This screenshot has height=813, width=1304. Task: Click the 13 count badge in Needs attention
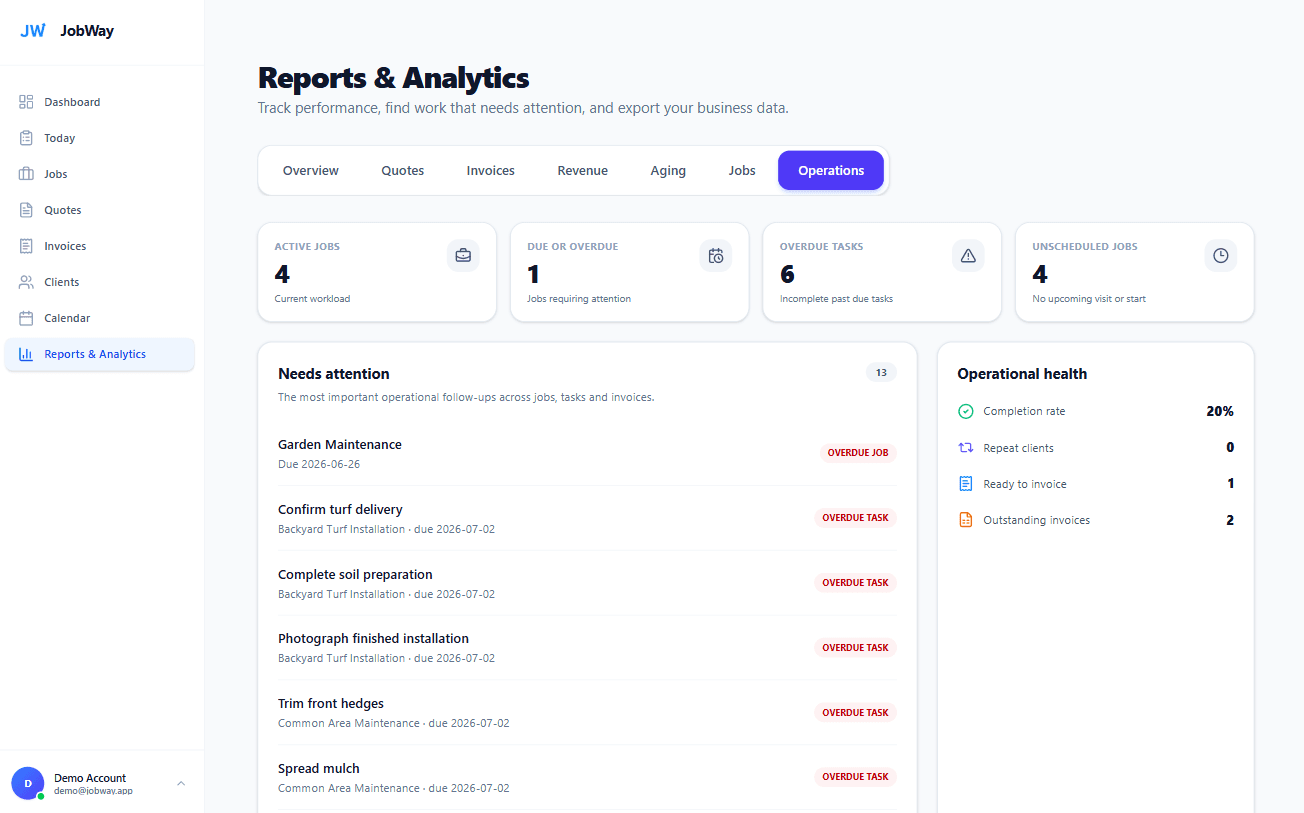click(x=881, y=373)
